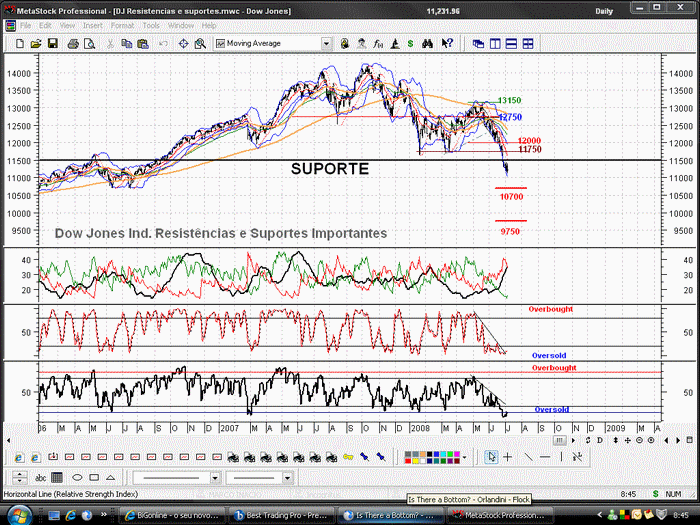Switch to Is There a Bottom taskbar window
Viewport: 700px width, 525px height.
coord(390,515)
